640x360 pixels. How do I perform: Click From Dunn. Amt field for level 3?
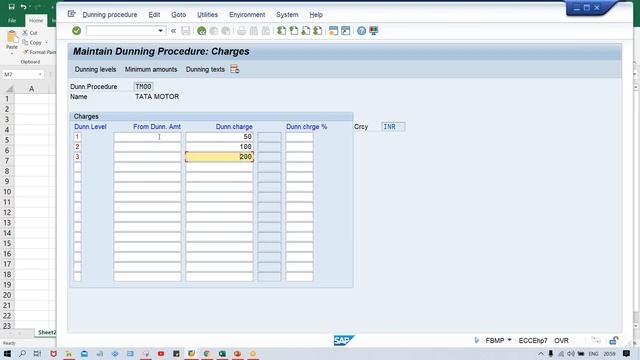pos(147,157)
